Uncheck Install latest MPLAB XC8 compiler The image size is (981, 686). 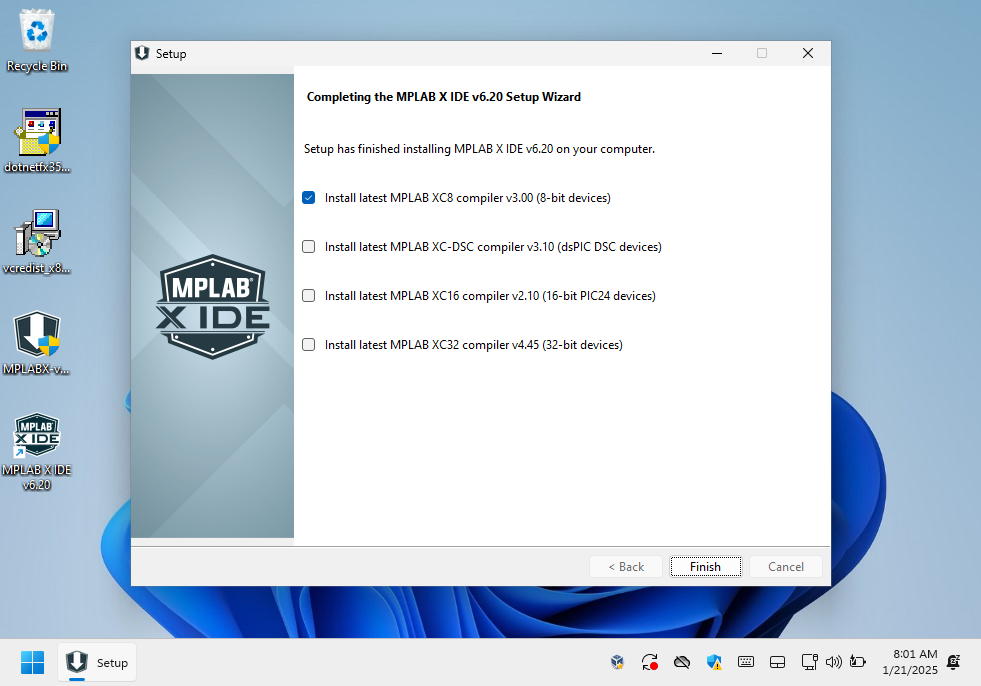click(308, 198)
